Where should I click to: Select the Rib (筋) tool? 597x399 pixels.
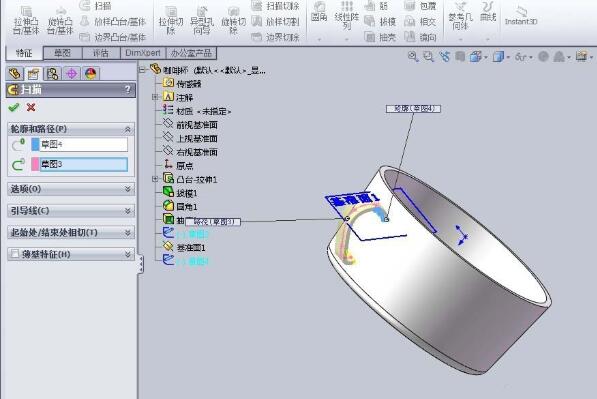(376, 6)
